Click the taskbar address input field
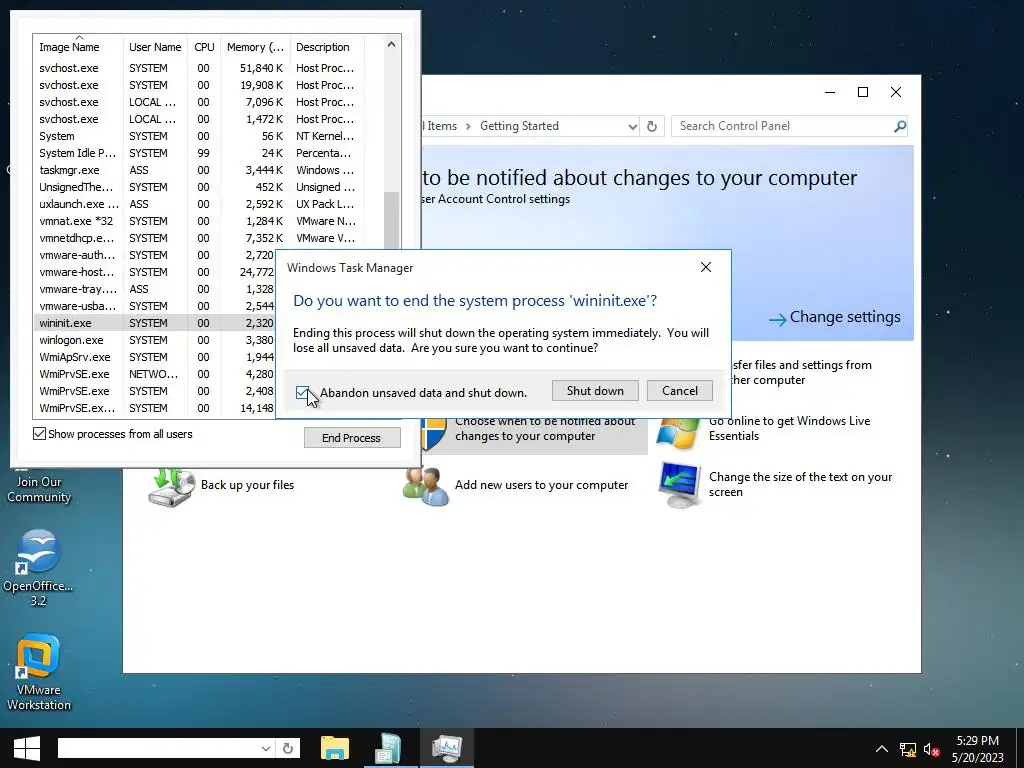This screenshot has height=768, width=1024. point(158,748)
